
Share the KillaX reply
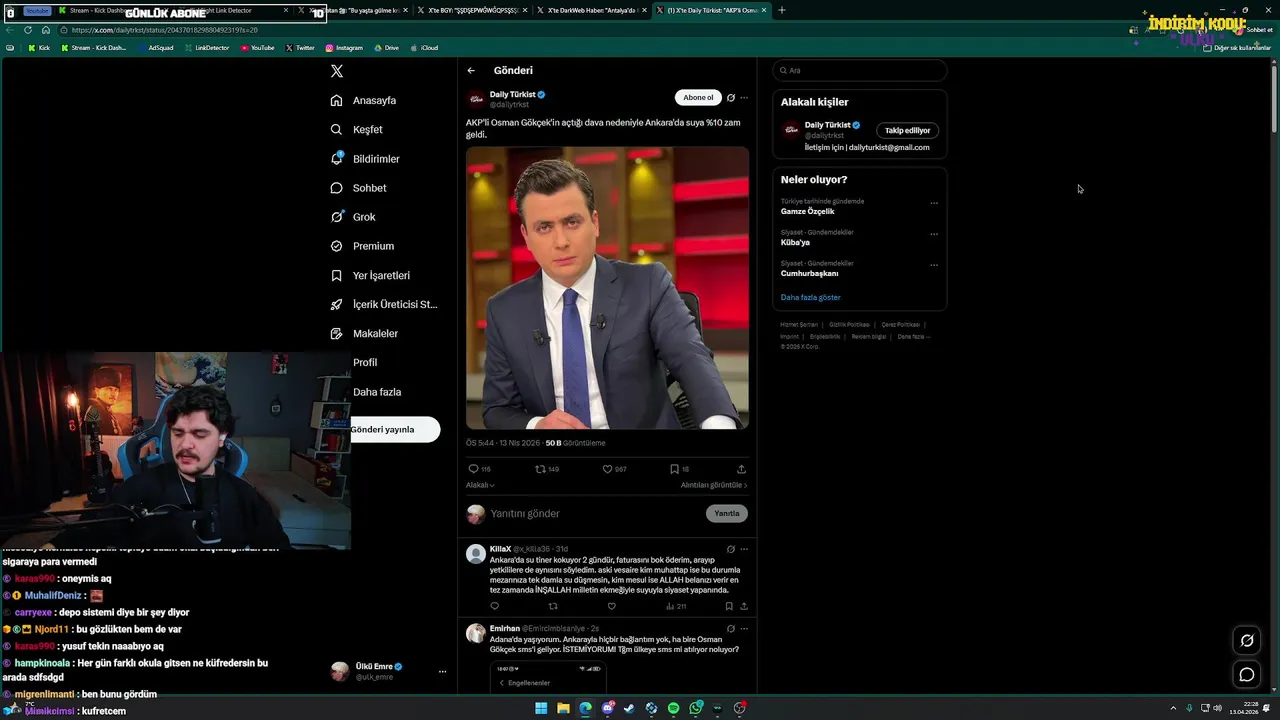point(743,606)
